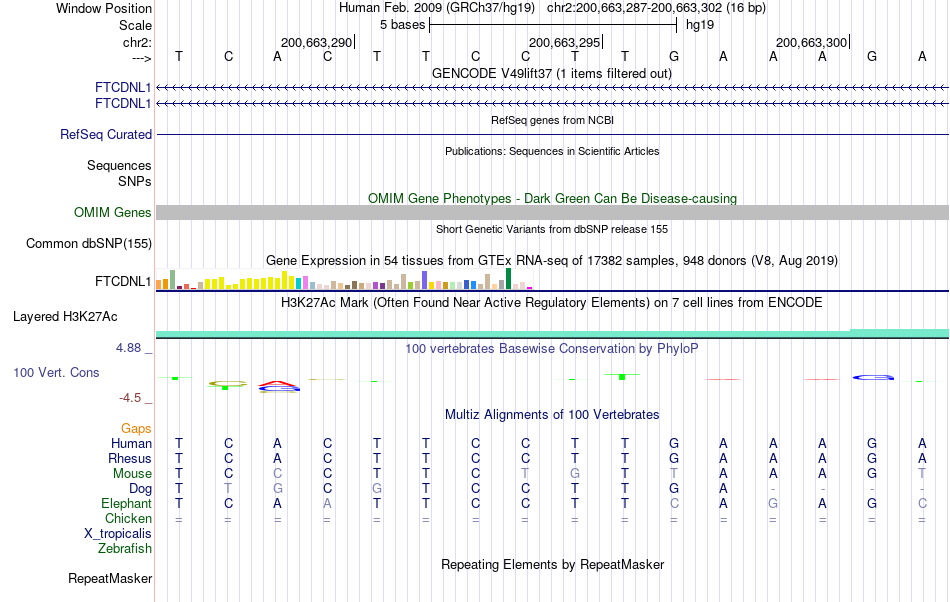This screenshot has height=602, width=950.
Task: Click the hg19 scale bar label
Action: click(700, 25)
